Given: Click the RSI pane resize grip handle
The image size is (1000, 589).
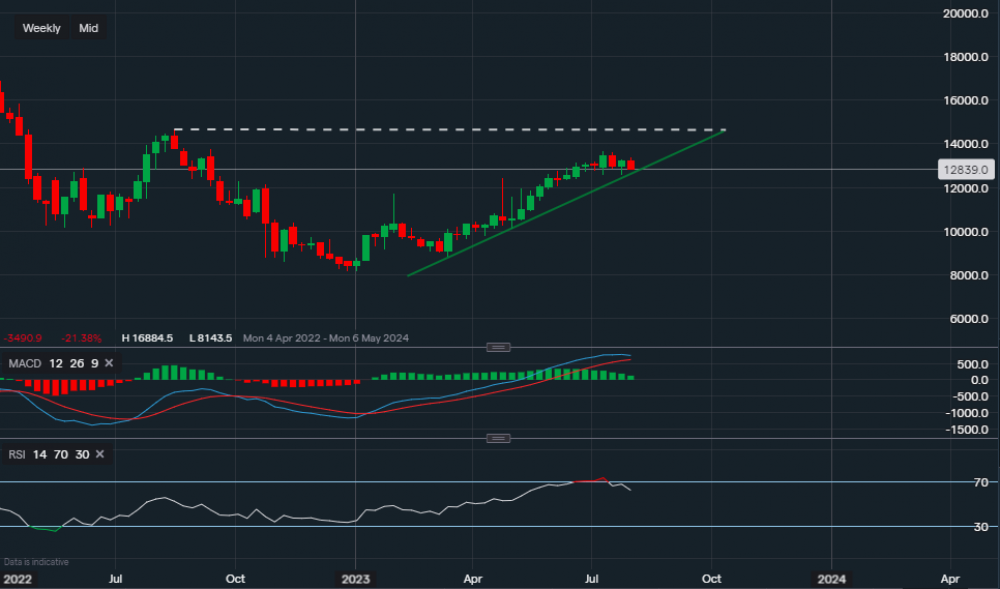Looking at the screenshot, I should point(497,438).
